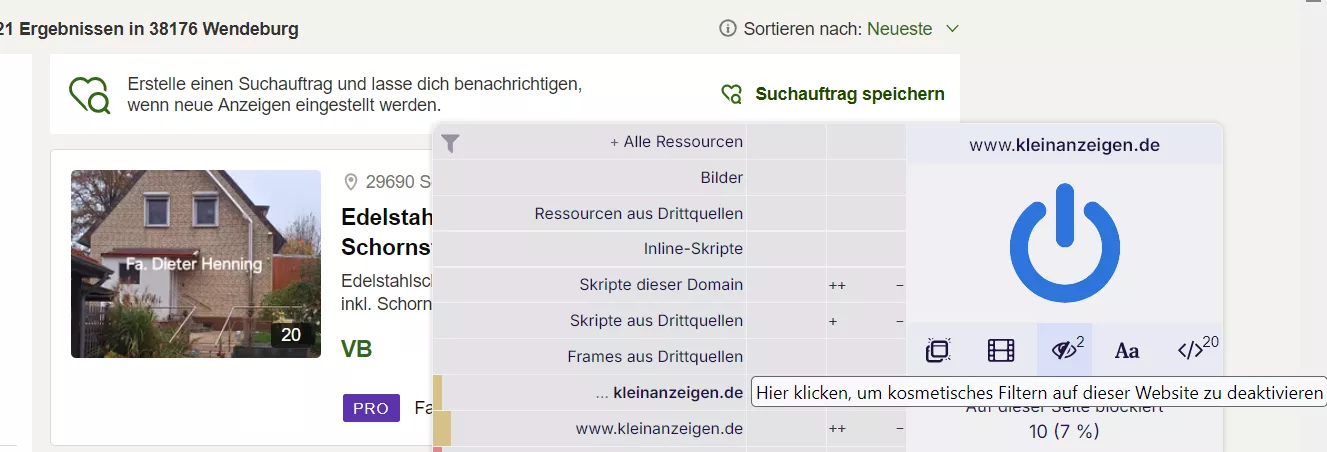Screen dimensions: 1327x452
Task: Click the Fa. Dieter Henning listing thumbnail
Action: click(196, 264)
